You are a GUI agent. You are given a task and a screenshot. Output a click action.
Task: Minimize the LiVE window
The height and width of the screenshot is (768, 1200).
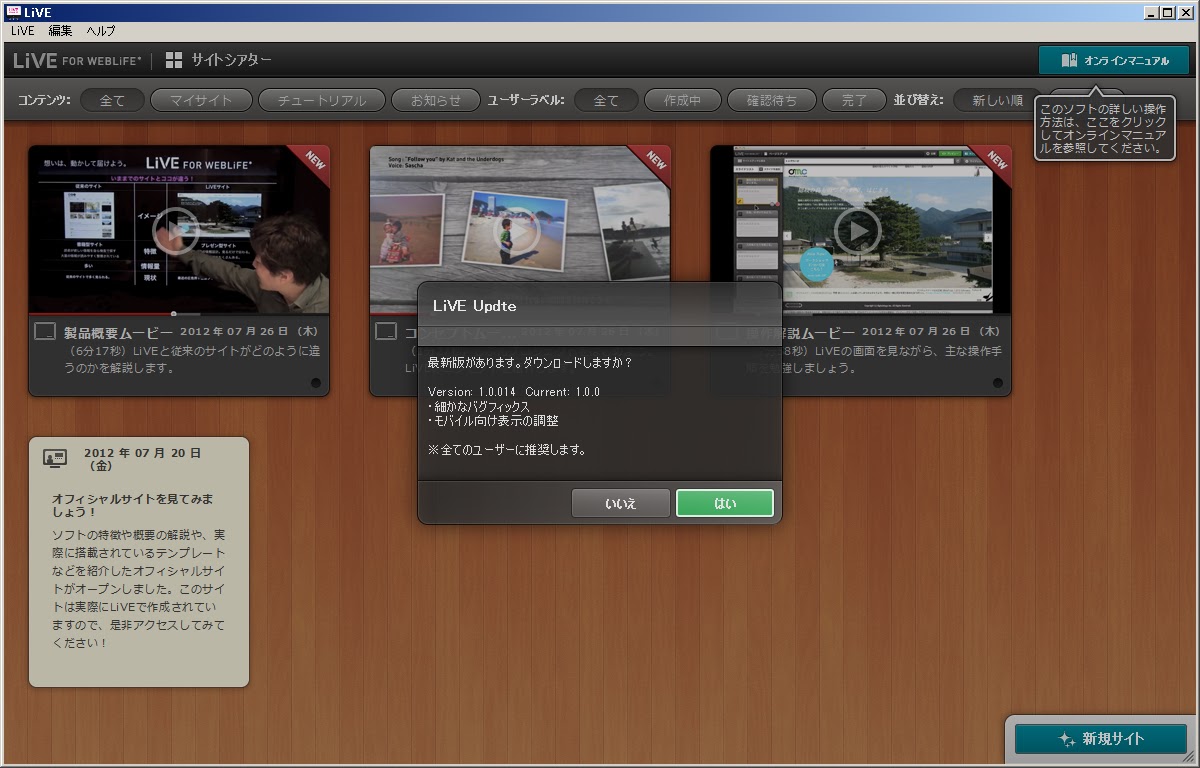pyautogui.click(x=1152, y=12)
